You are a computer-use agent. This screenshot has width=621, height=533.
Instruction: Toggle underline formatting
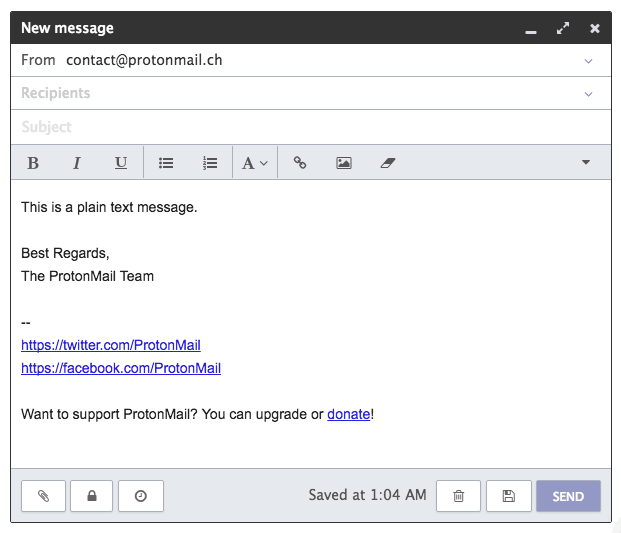click(x=121, y=163)
